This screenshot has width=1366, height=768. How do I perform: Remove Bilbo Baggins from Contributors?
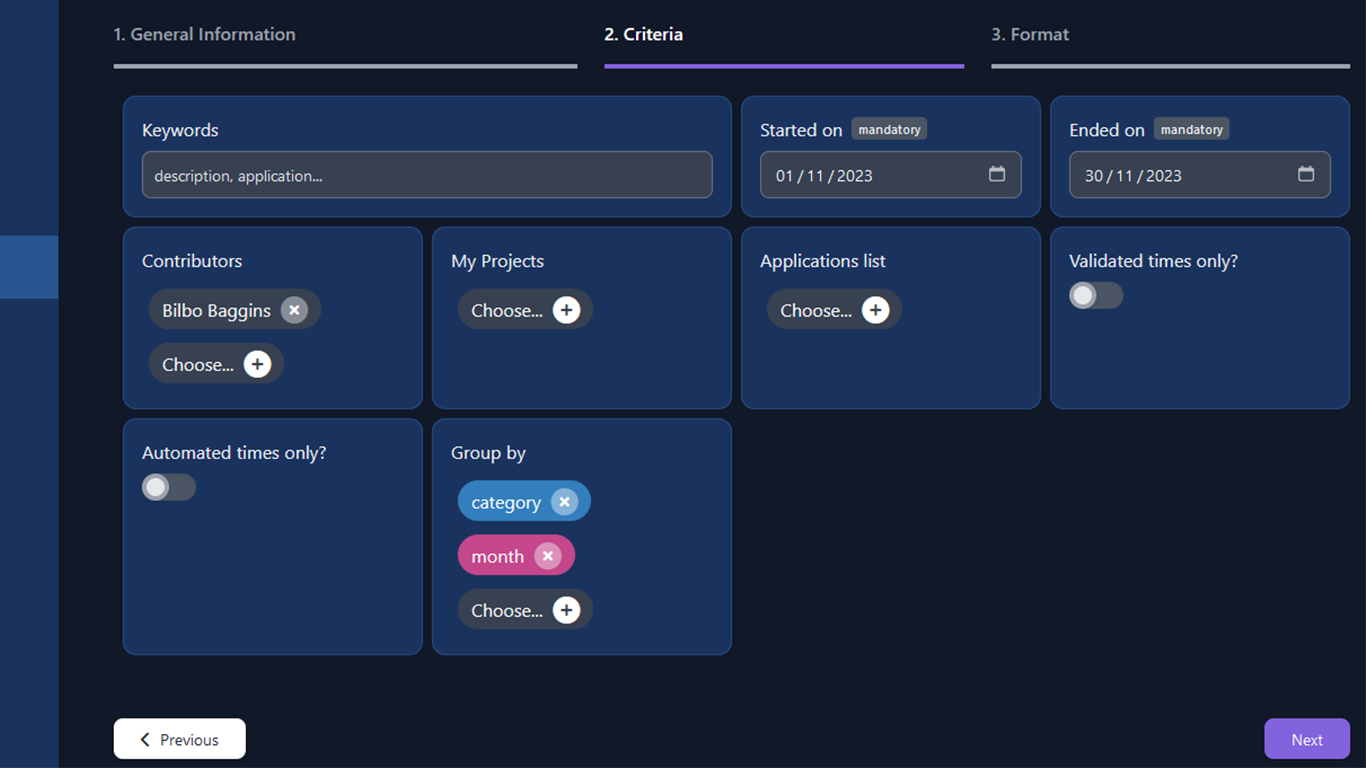tap(294, 310)
